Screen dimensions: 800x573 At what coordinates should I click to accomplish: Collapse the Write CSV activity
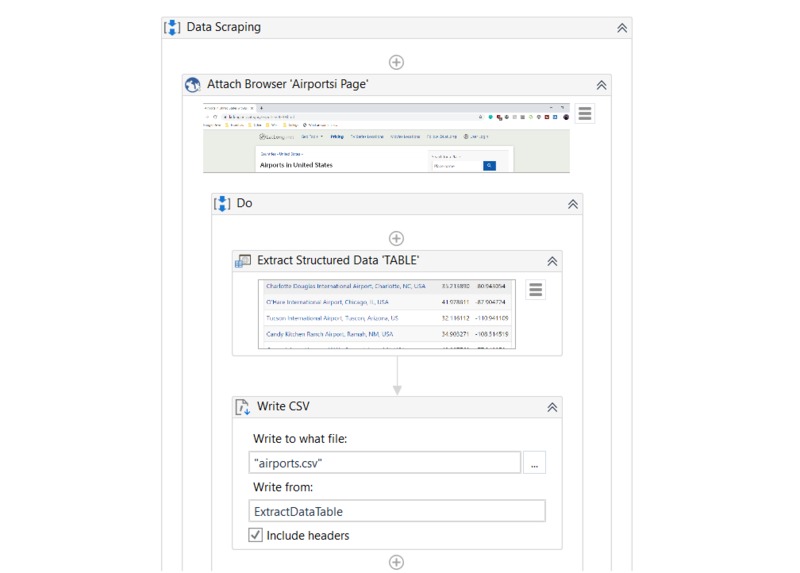point(552,407)
